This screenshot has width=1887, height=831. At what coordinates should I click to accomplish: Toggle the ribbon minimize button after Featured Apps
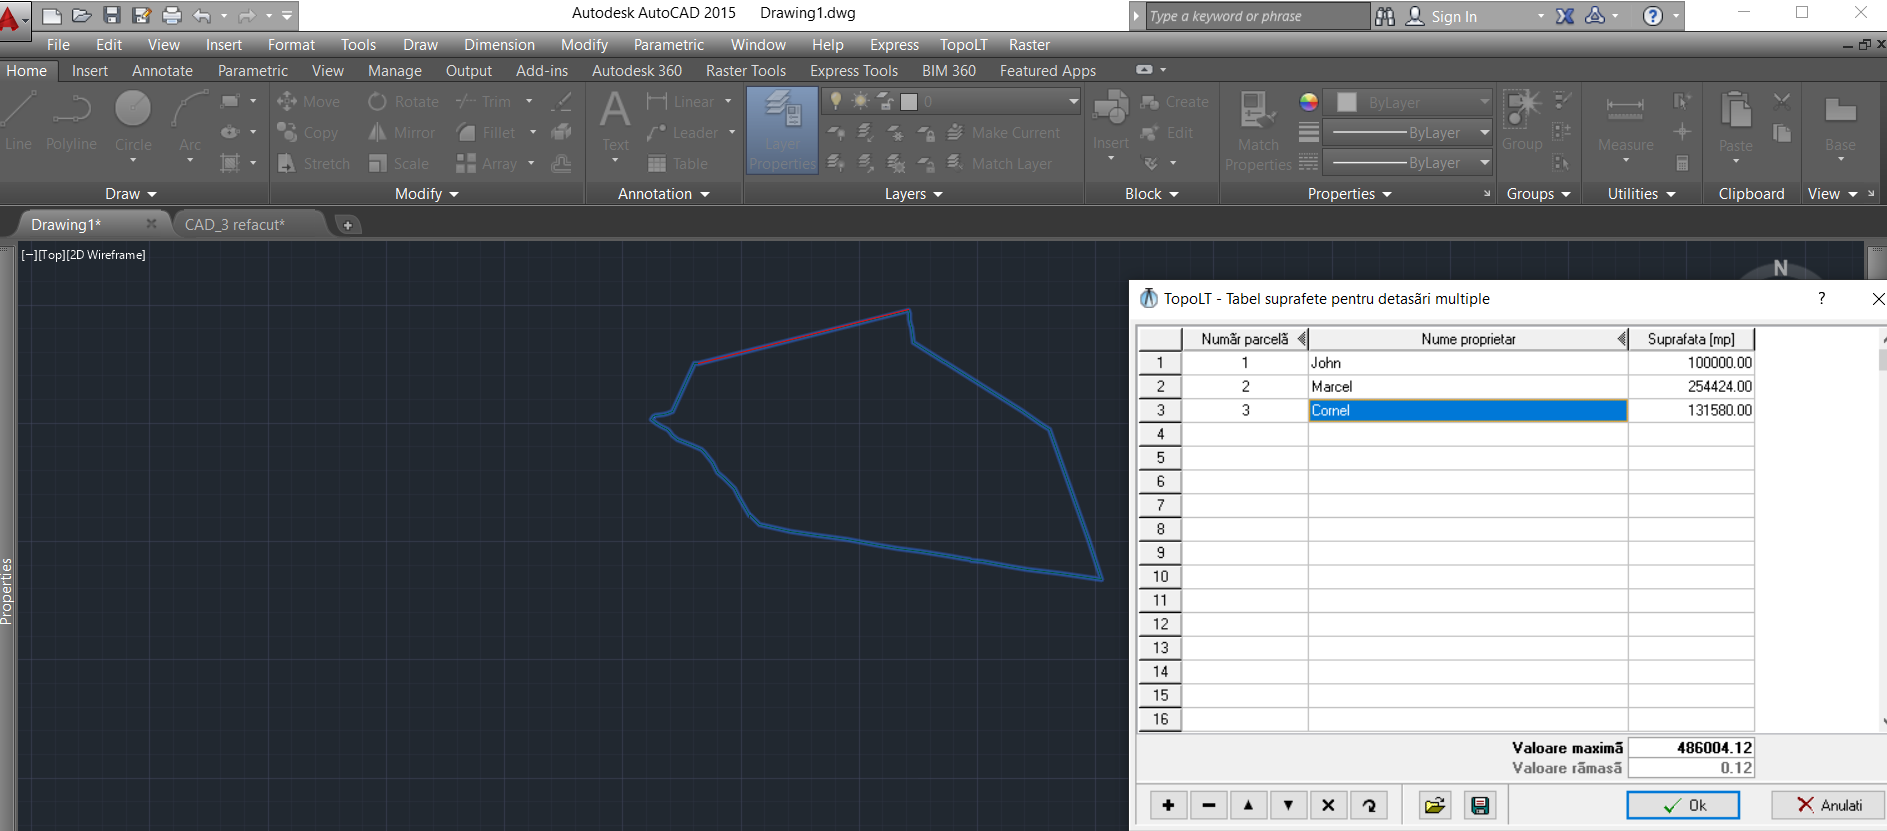pos(1145,70)
